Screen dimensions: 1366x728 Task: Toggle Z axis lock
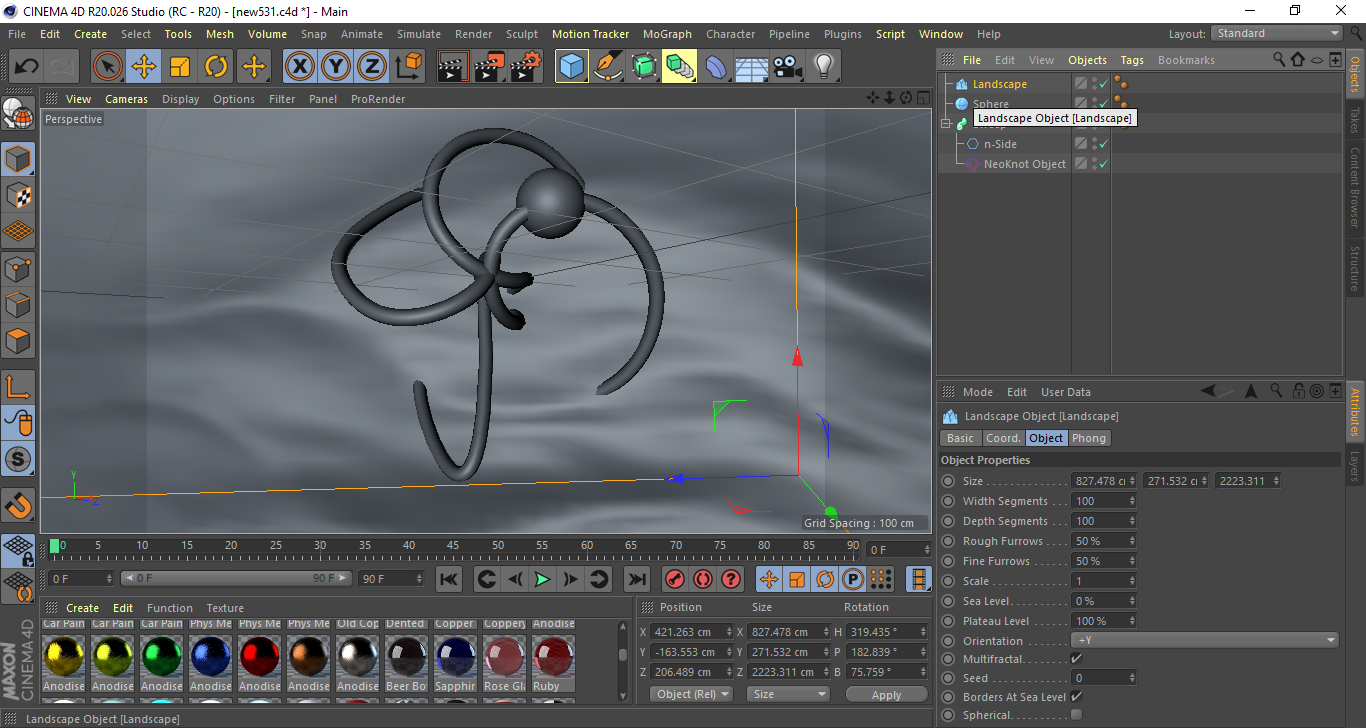(372, 67)
